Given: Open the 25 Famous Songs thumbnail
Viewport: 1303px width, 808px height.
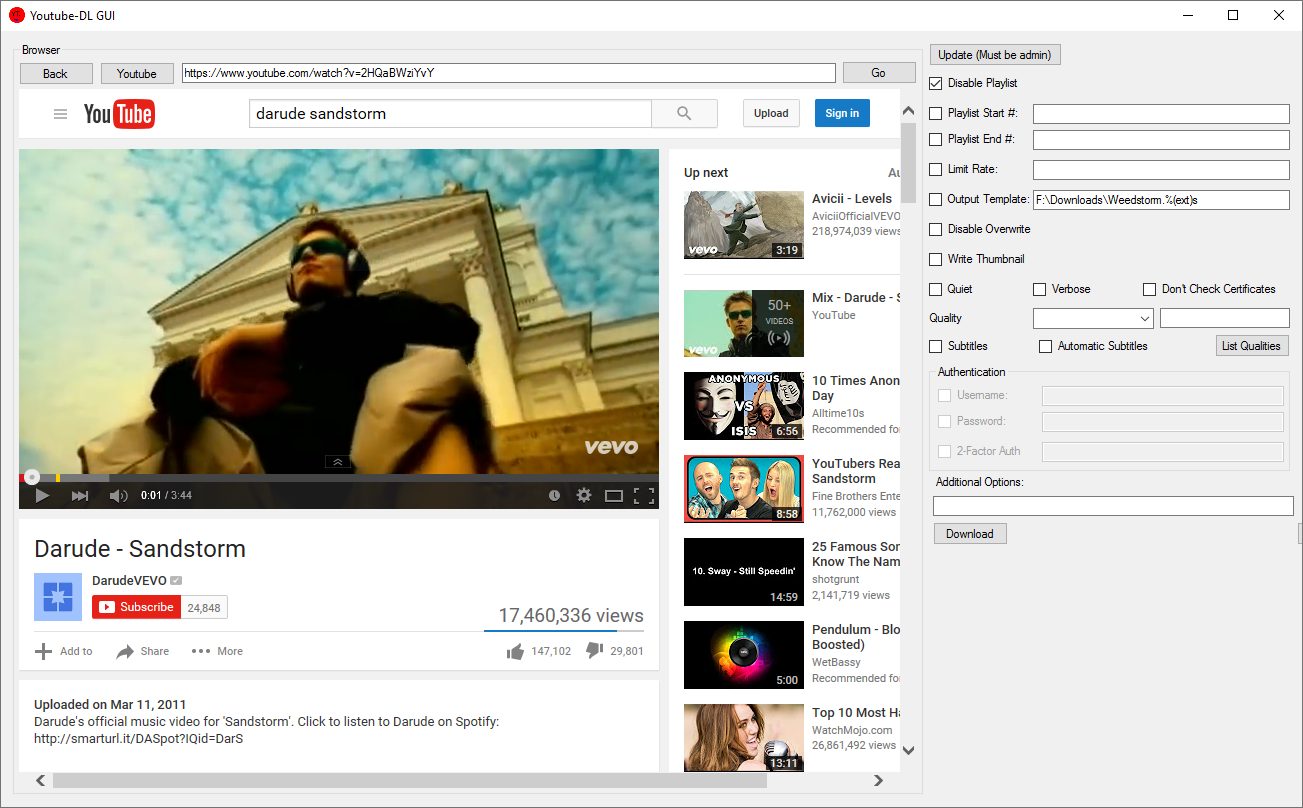Looking at the screenshot, I should (744, 572).
